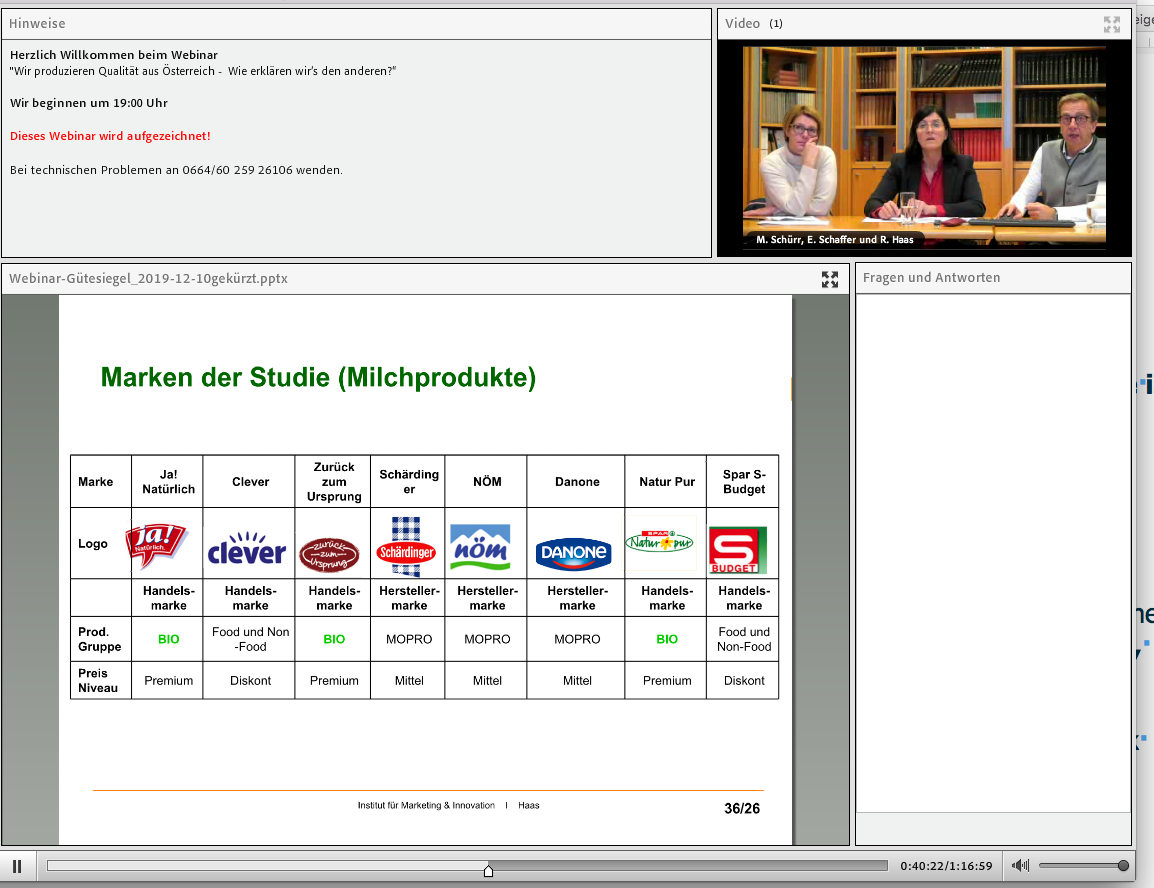
Task: Click the Ja! Natürlich logo in the table
Action: coord(156,545)
